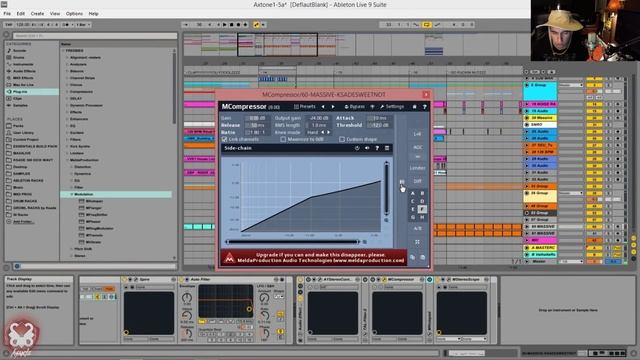Select preset slot A

413,193
